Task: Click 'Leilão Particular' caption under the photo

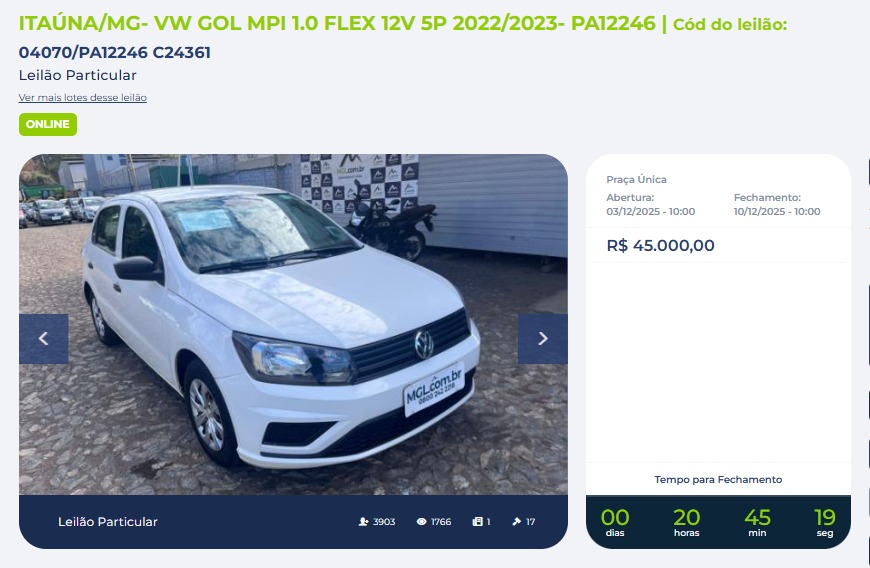Action: (108, 521)
